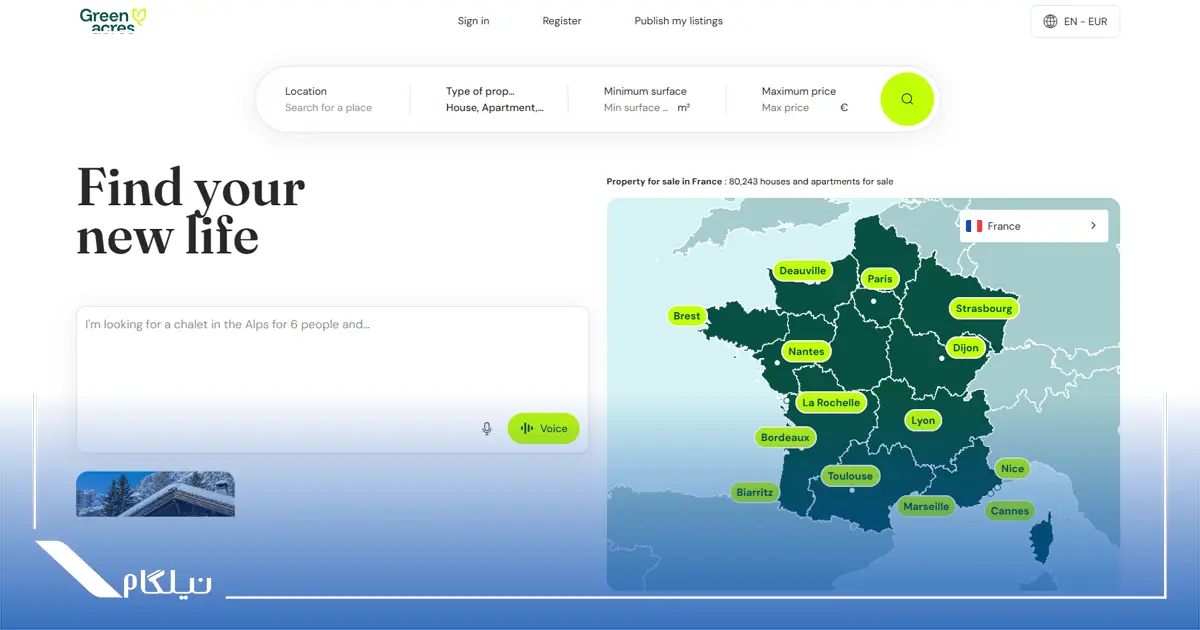Click the globe icon next to EN - EUR
1200x630 pixels.
click(1050, 21)
